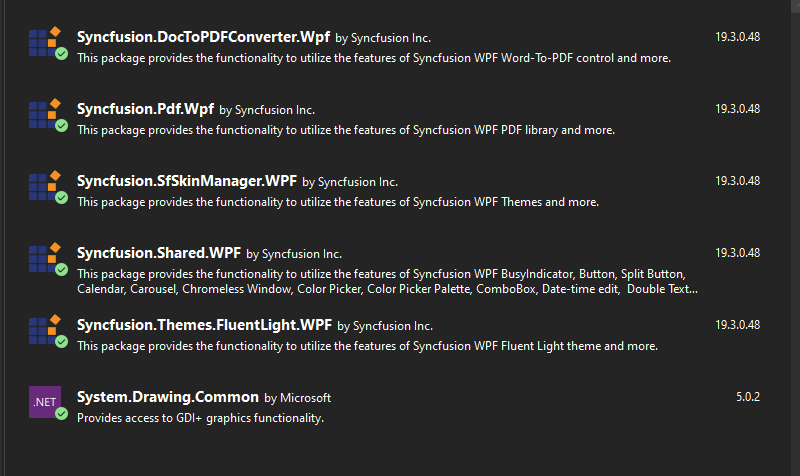Click the Syncfusion.Shared.WPF description text
The width and height of the screenshot is (800, 476).
[387, 281]
